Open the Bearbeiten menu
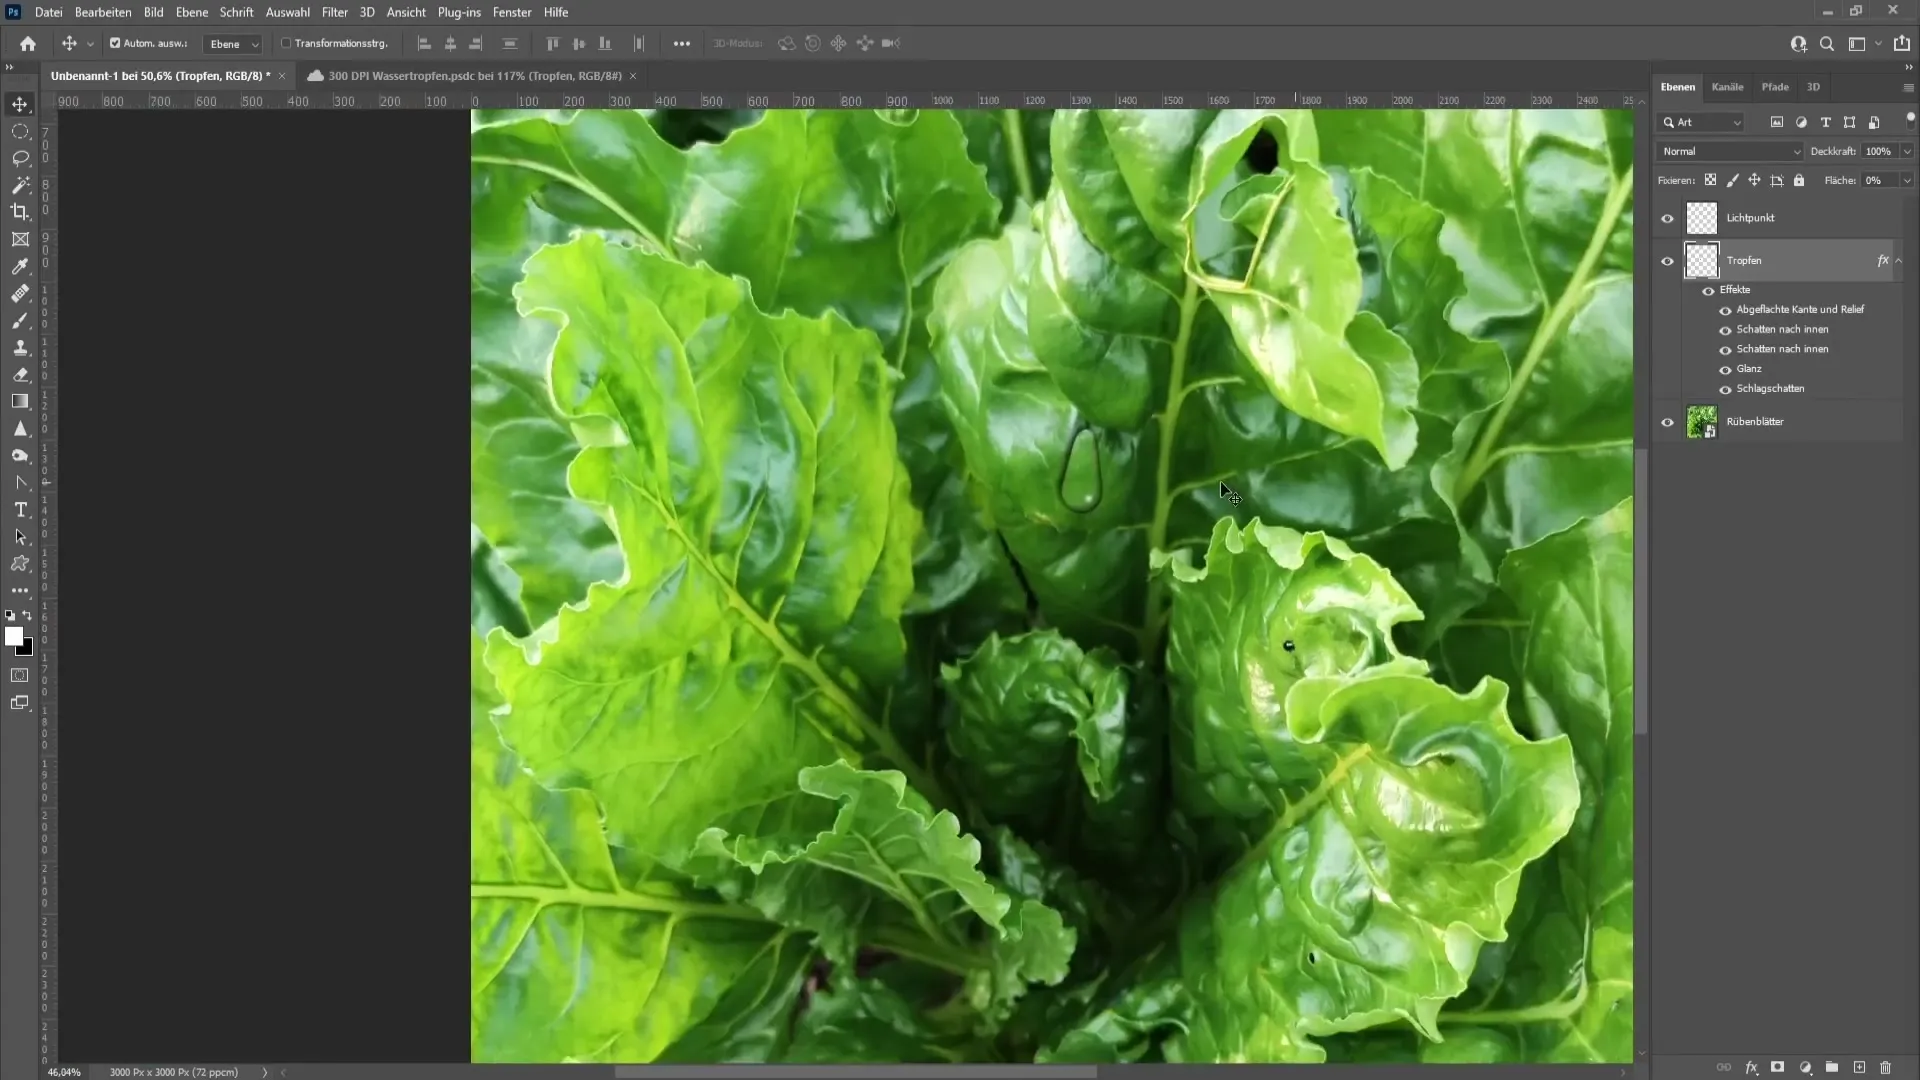 (103, 12)
